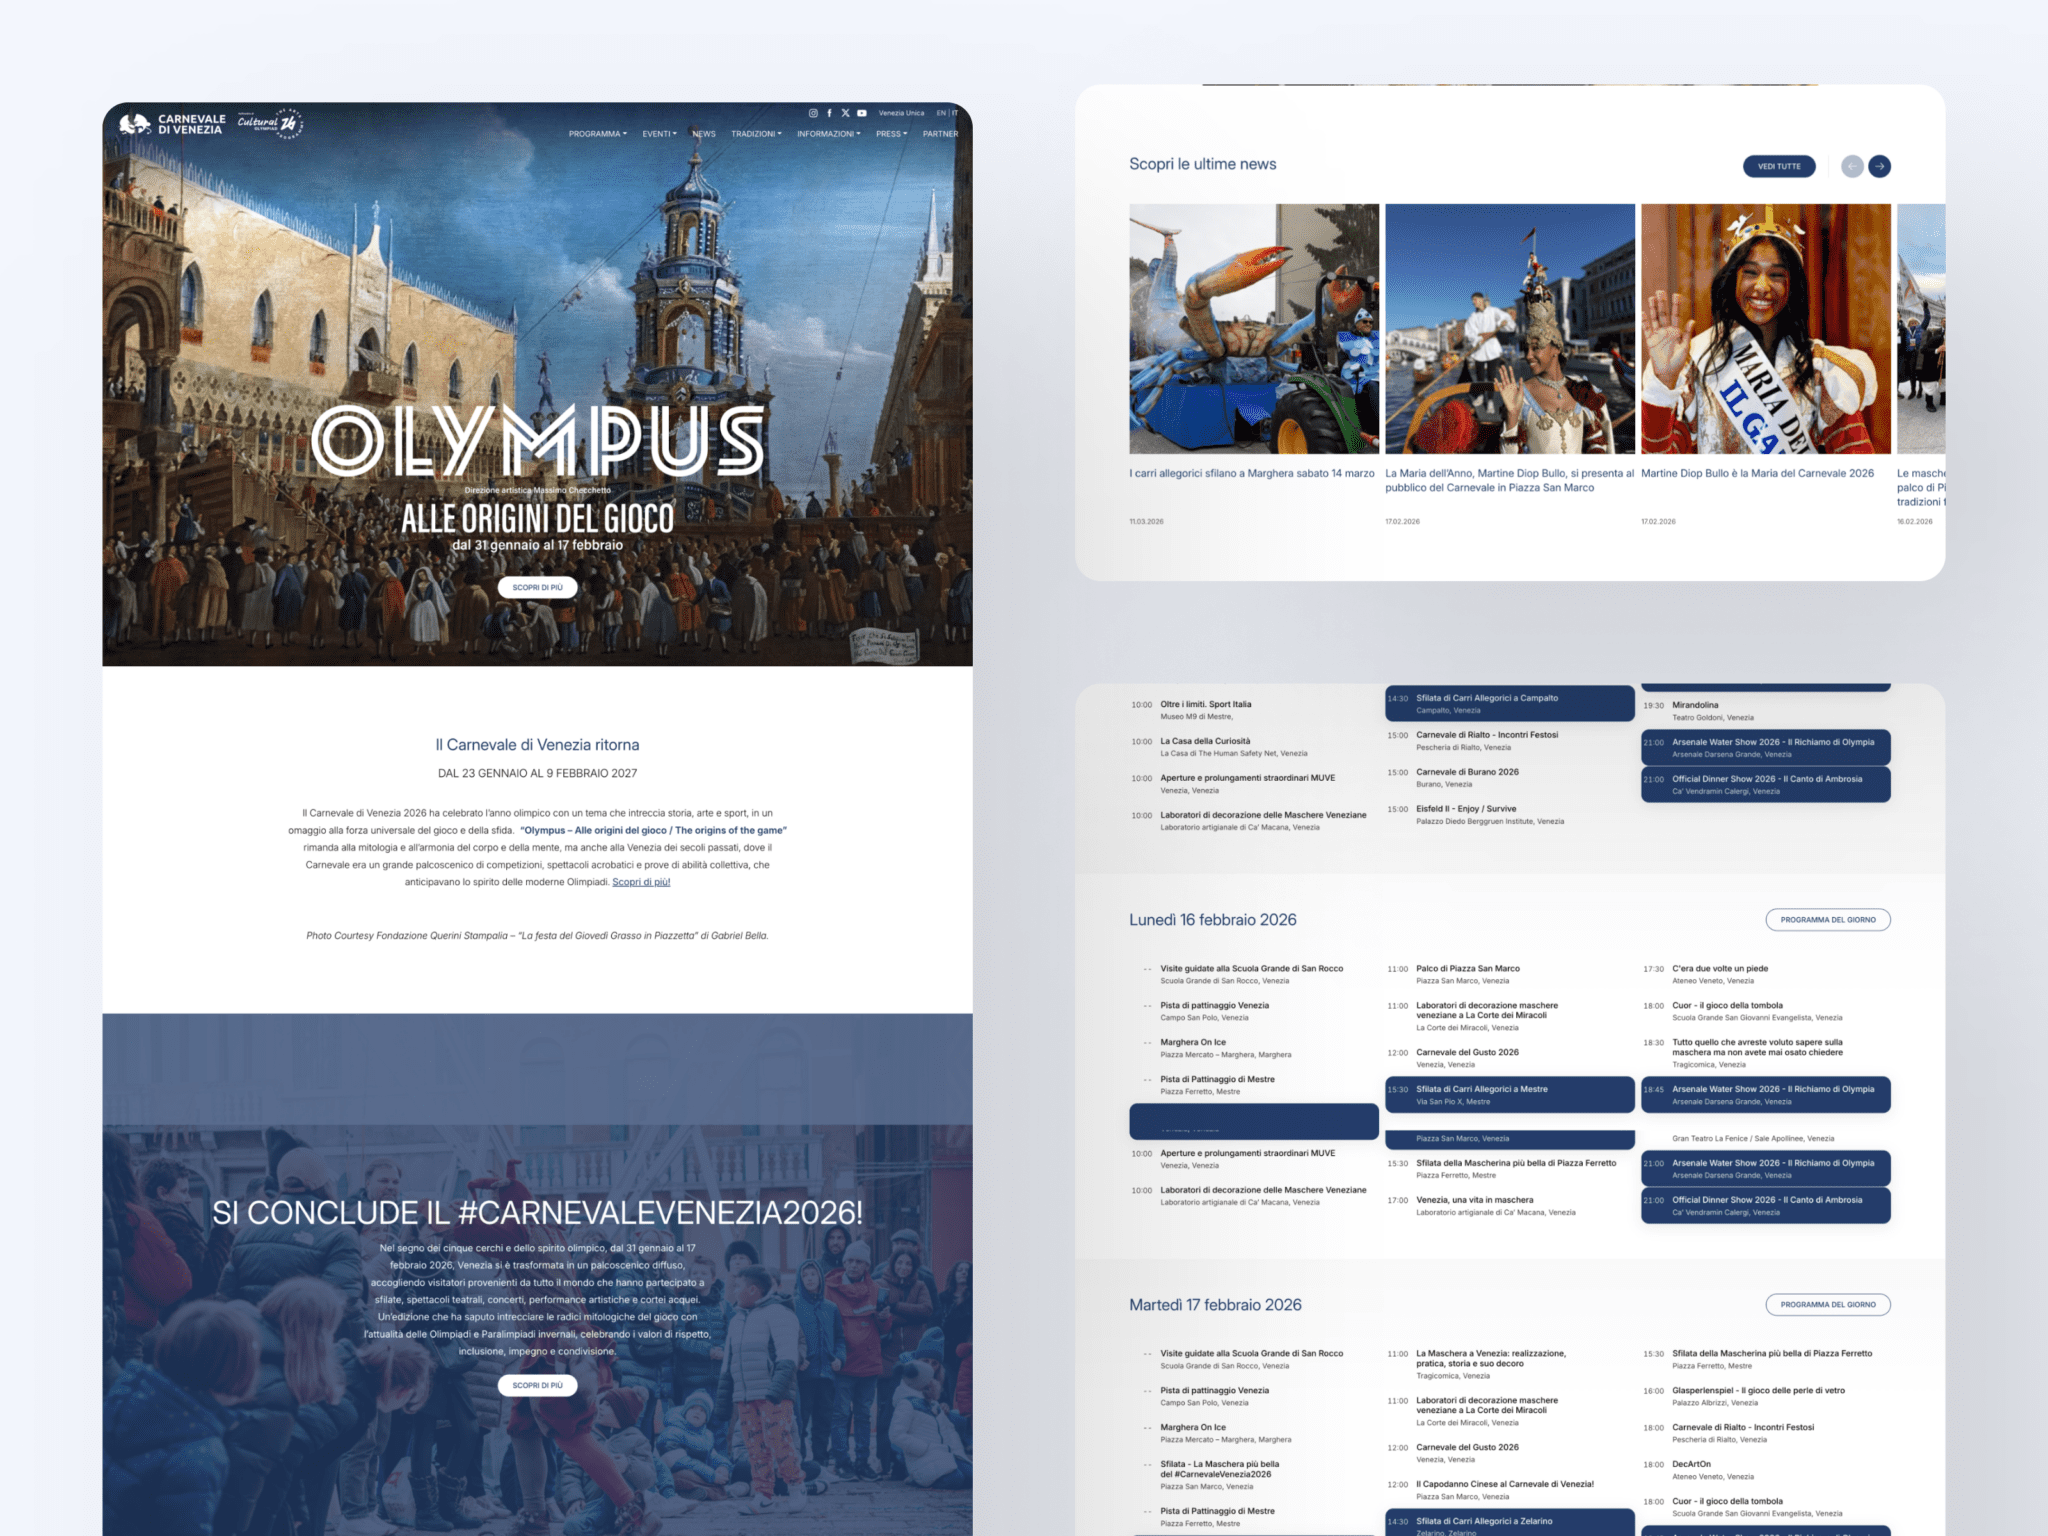Open the Facebook social icon

829,113
